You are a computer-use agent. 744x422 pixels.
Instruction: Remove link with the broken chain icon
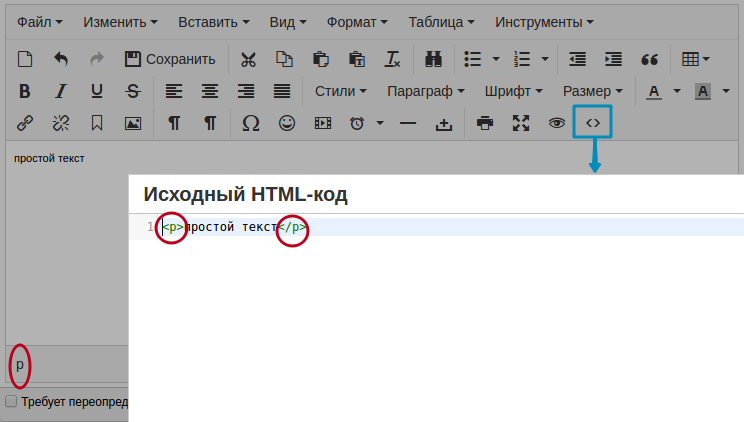click(x=61, y=123)
